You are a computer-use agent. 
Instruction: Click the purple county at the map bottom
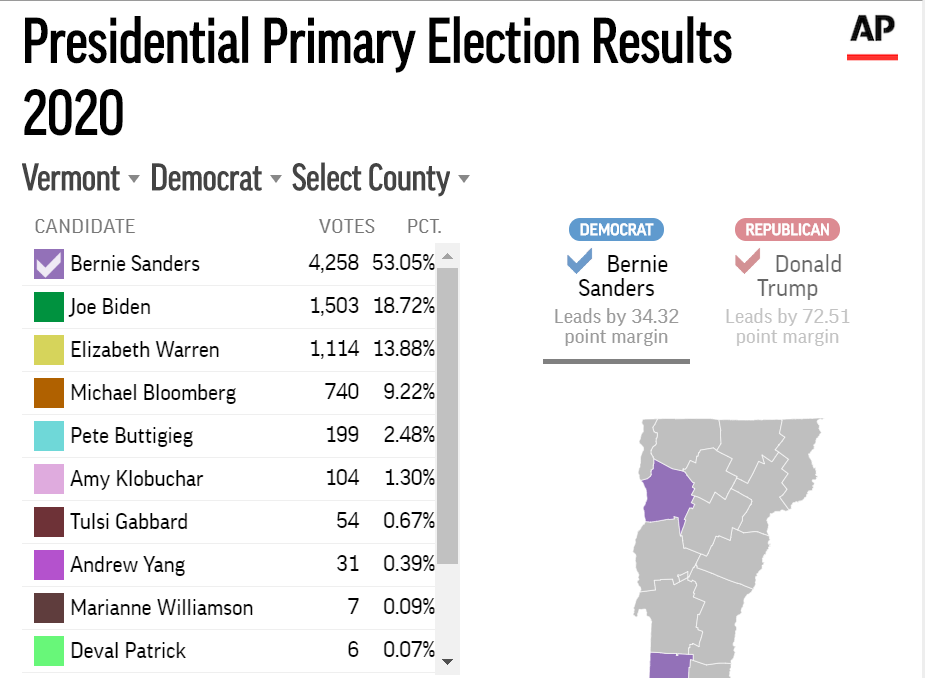pyautogui.click(x=670, y=666)
